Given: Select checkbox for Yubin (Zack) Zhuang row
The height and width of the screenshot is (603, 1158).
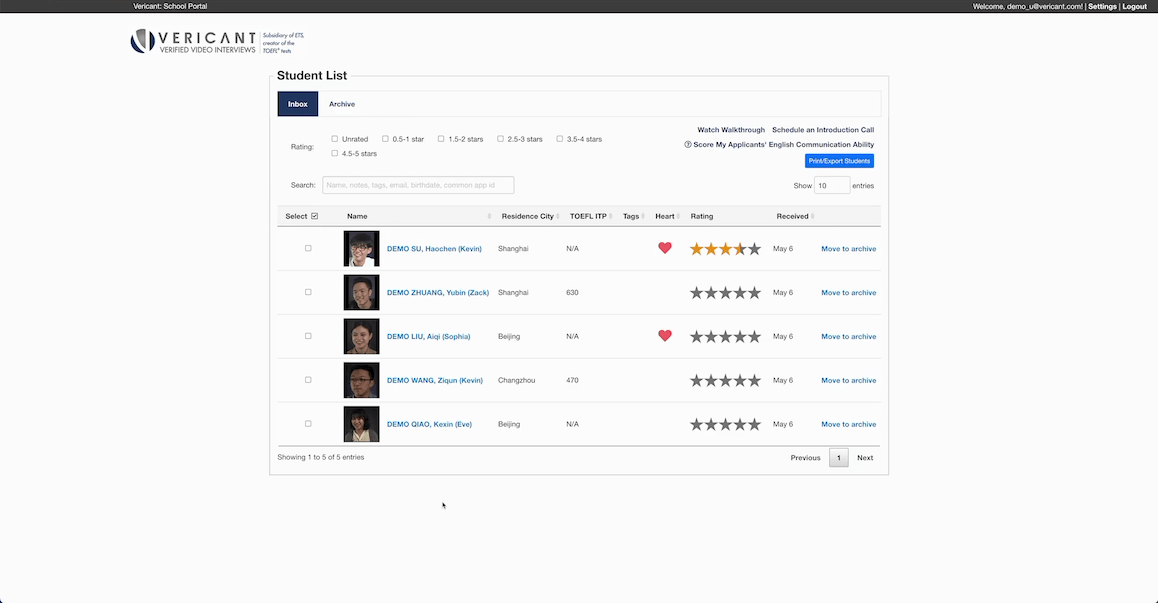Looking at the screenshot, I should 308,292.
